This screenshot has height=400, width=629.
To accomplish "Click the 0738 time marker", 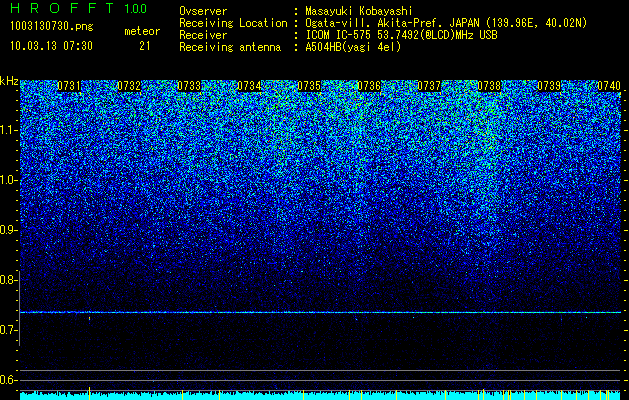I will pyautogui.click(x=489, y=86).
